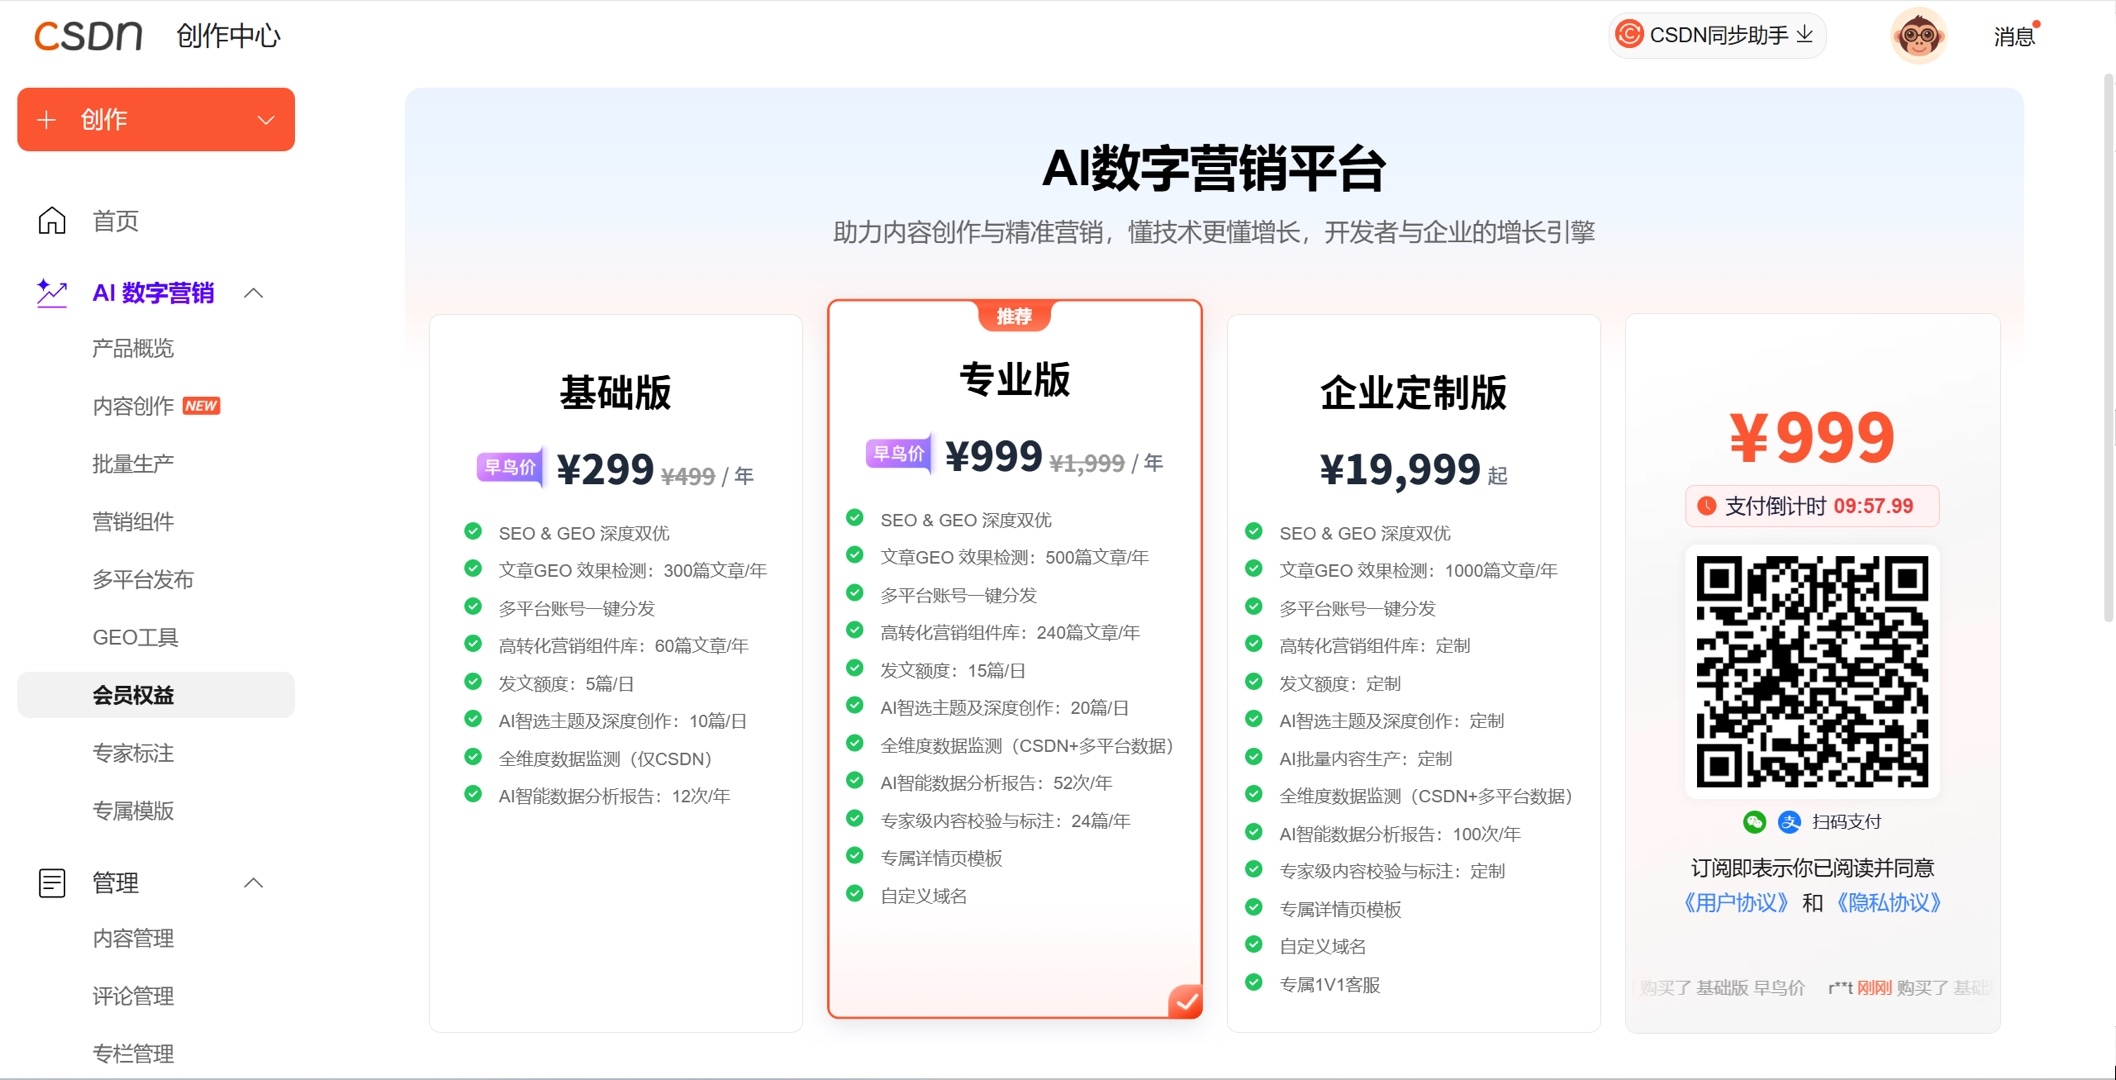Click the ¥299 基础版 price
Viewport: 2116px width, 1080px height.
[605, 469]
